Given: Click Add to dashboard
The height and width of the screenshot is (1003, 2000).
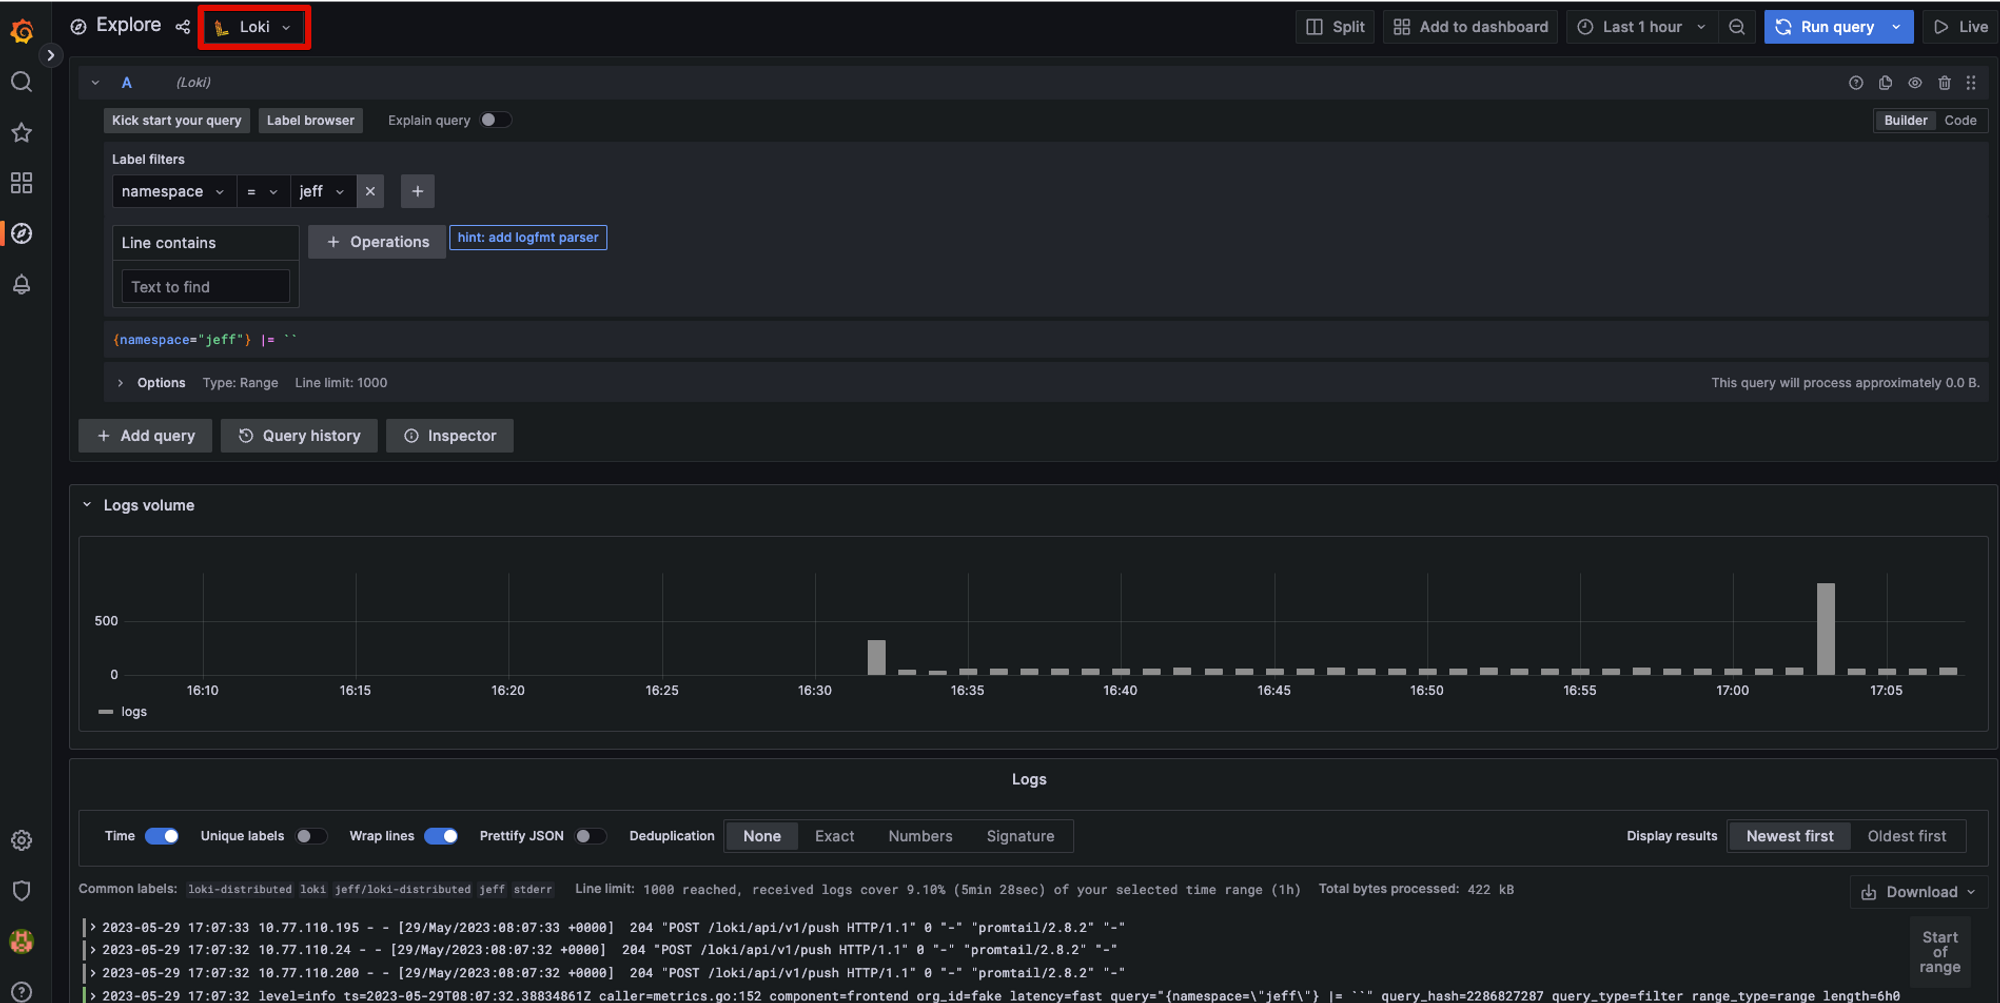Looking at the screenshot, I should point(1471,27).
